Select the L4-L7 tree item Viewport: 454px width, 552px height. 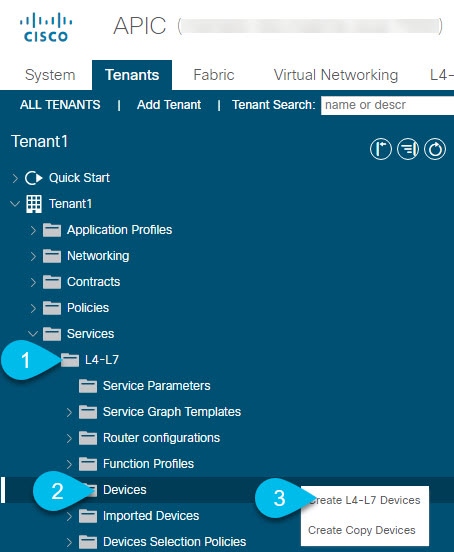point(102,360)
